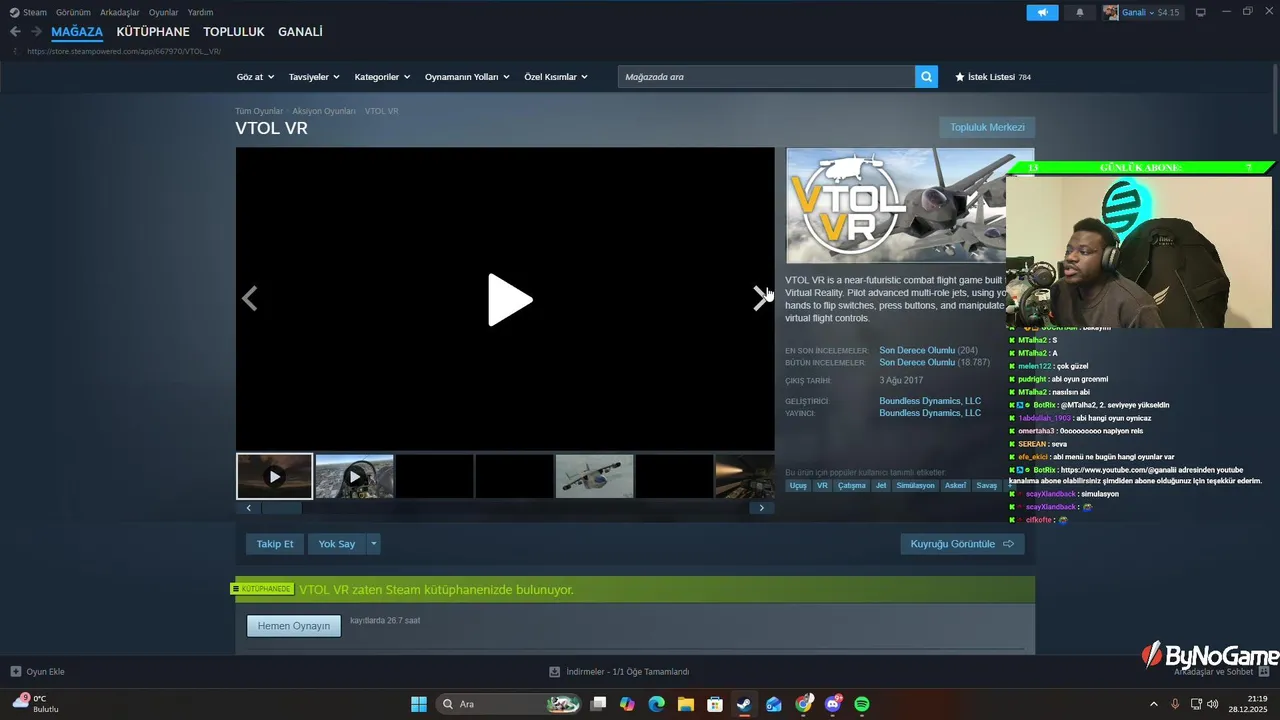This screenshot has width=1280, height=720.
Task: Expand the Tavsiyeler dropdown
Action: coord(314,77)
